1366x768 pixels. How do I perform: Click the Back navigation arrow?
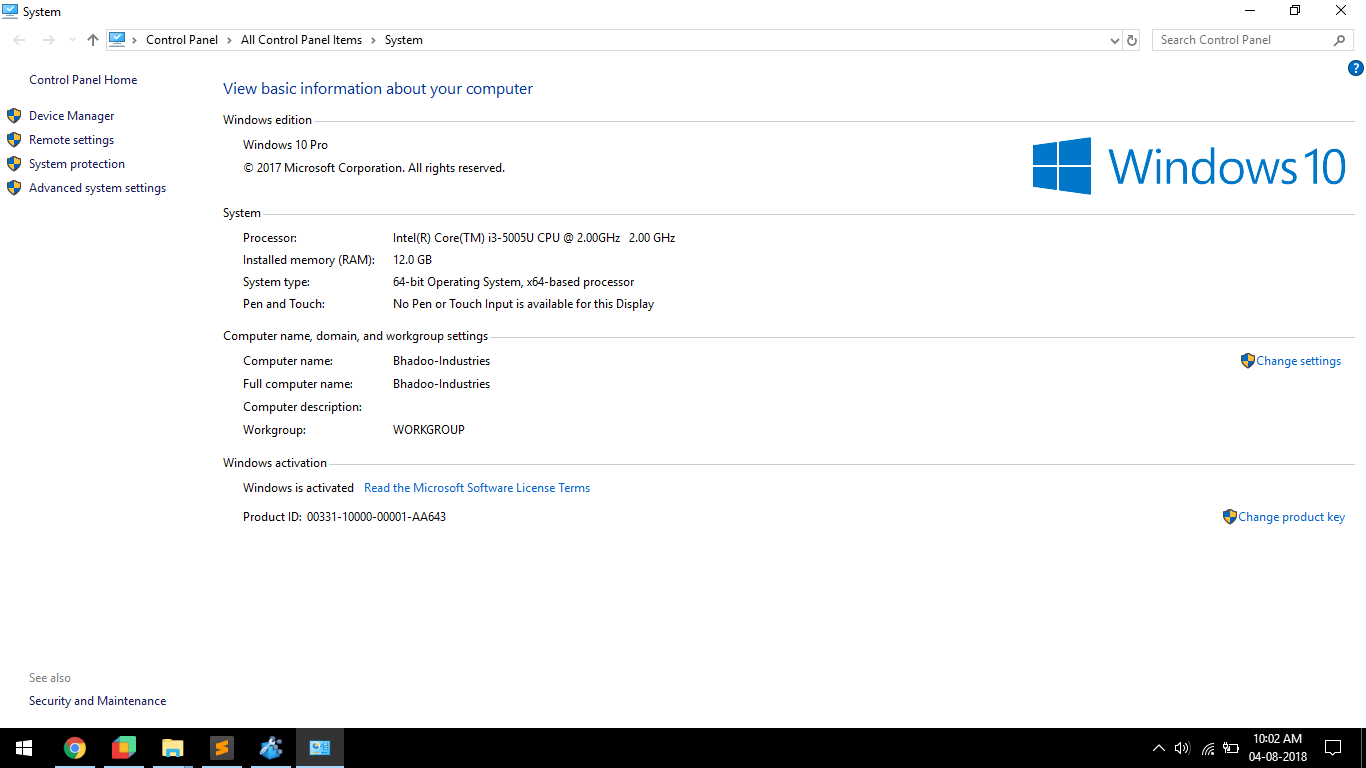(x=20, y=40)
